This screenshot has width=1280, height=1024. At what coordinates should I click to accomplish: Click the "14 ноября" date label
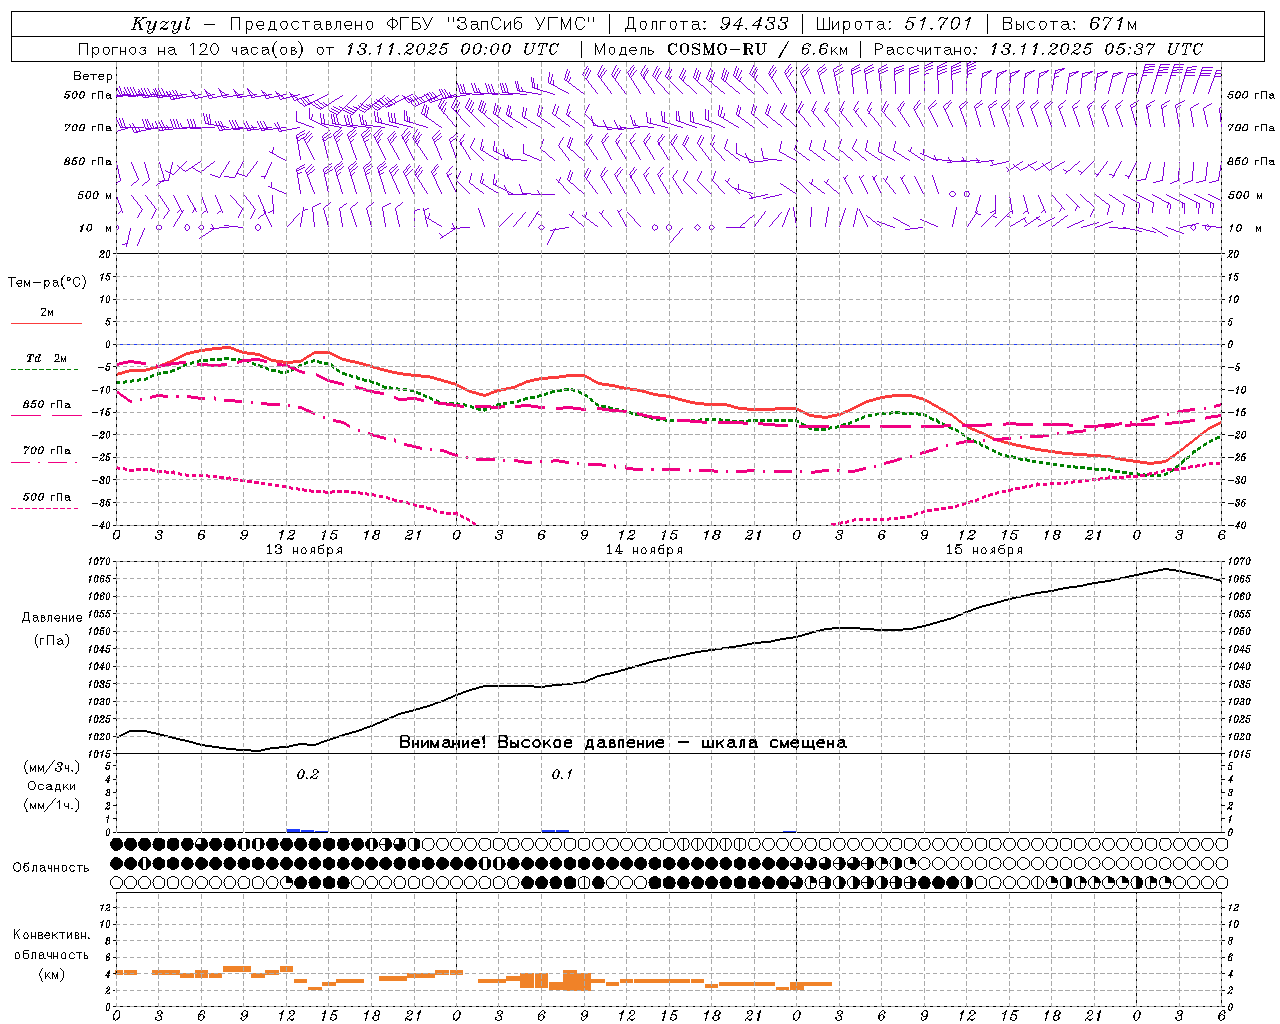644,550
